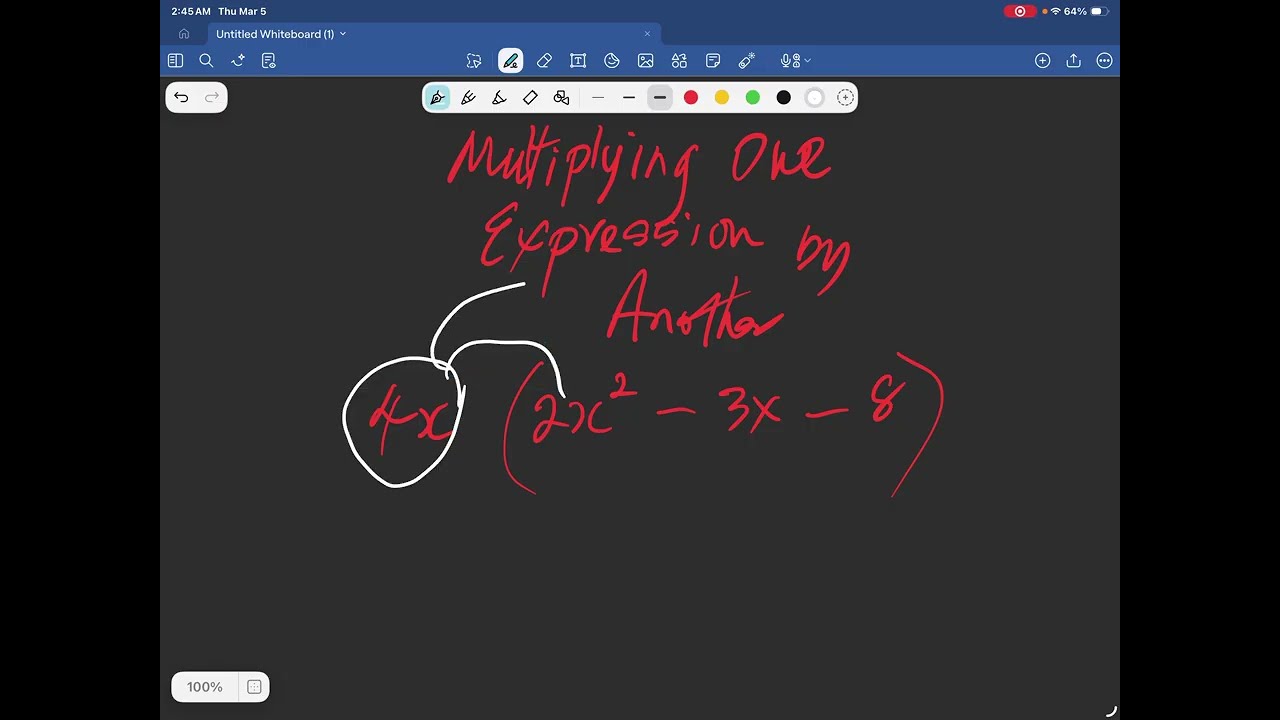Select the laser pointer tool
This screenshot has width=1280, height=720.
tap(747, 61)
